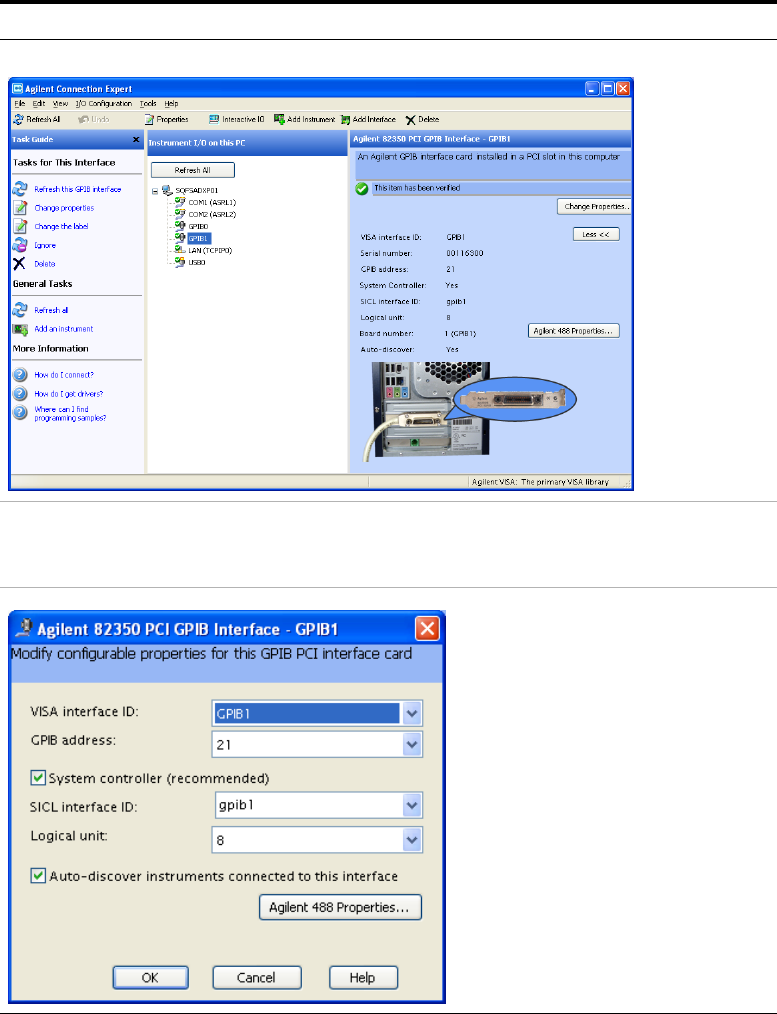Click the programming samples help icon
Viewport: 777px width, 1014px height.
[21, 413]
